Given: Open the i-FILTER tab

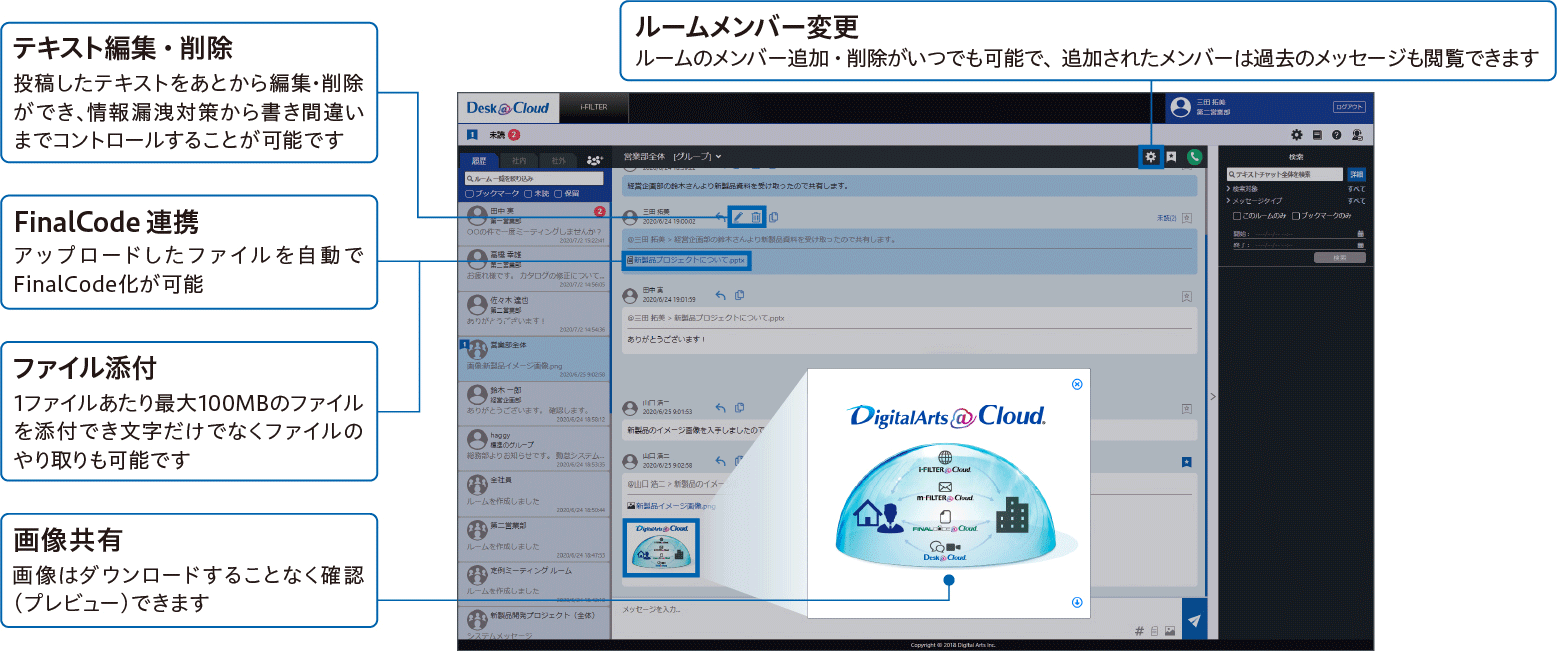Looking at the screenshot, I should tap(595, 107).
